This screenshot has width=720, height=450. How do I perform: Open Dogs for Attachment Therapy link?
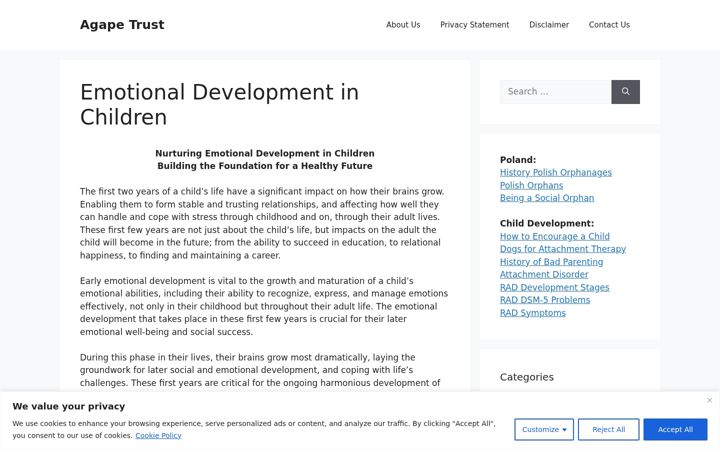click(x=563, y=249)
